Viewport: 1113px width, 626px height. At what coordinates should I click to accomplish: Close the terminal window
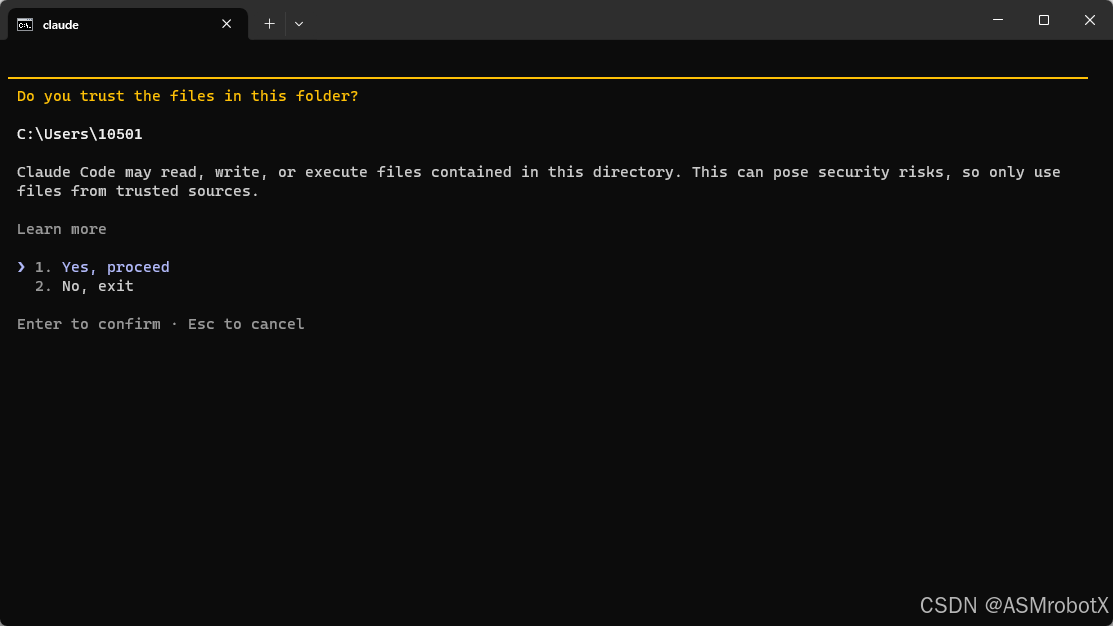(x=1090, y=20)
